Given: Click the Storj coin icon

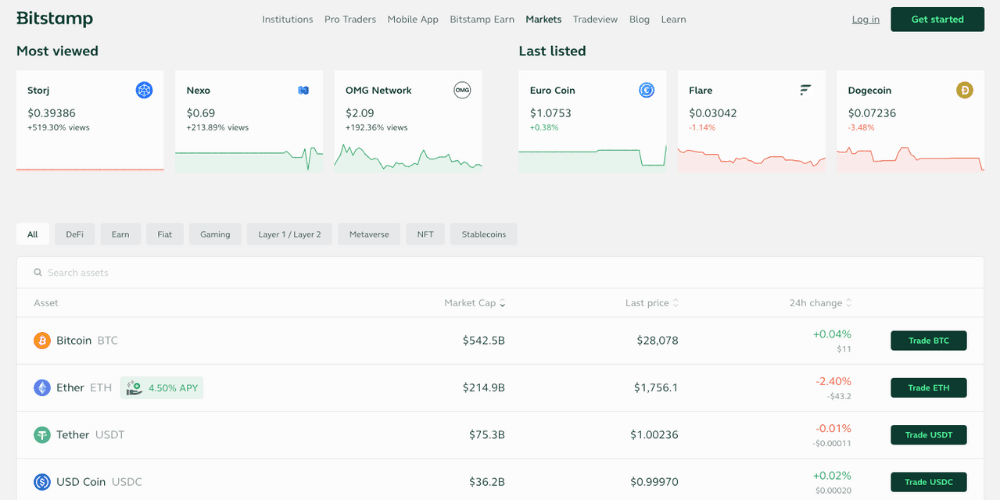Looking at the screenshot, I should (144, 90).
